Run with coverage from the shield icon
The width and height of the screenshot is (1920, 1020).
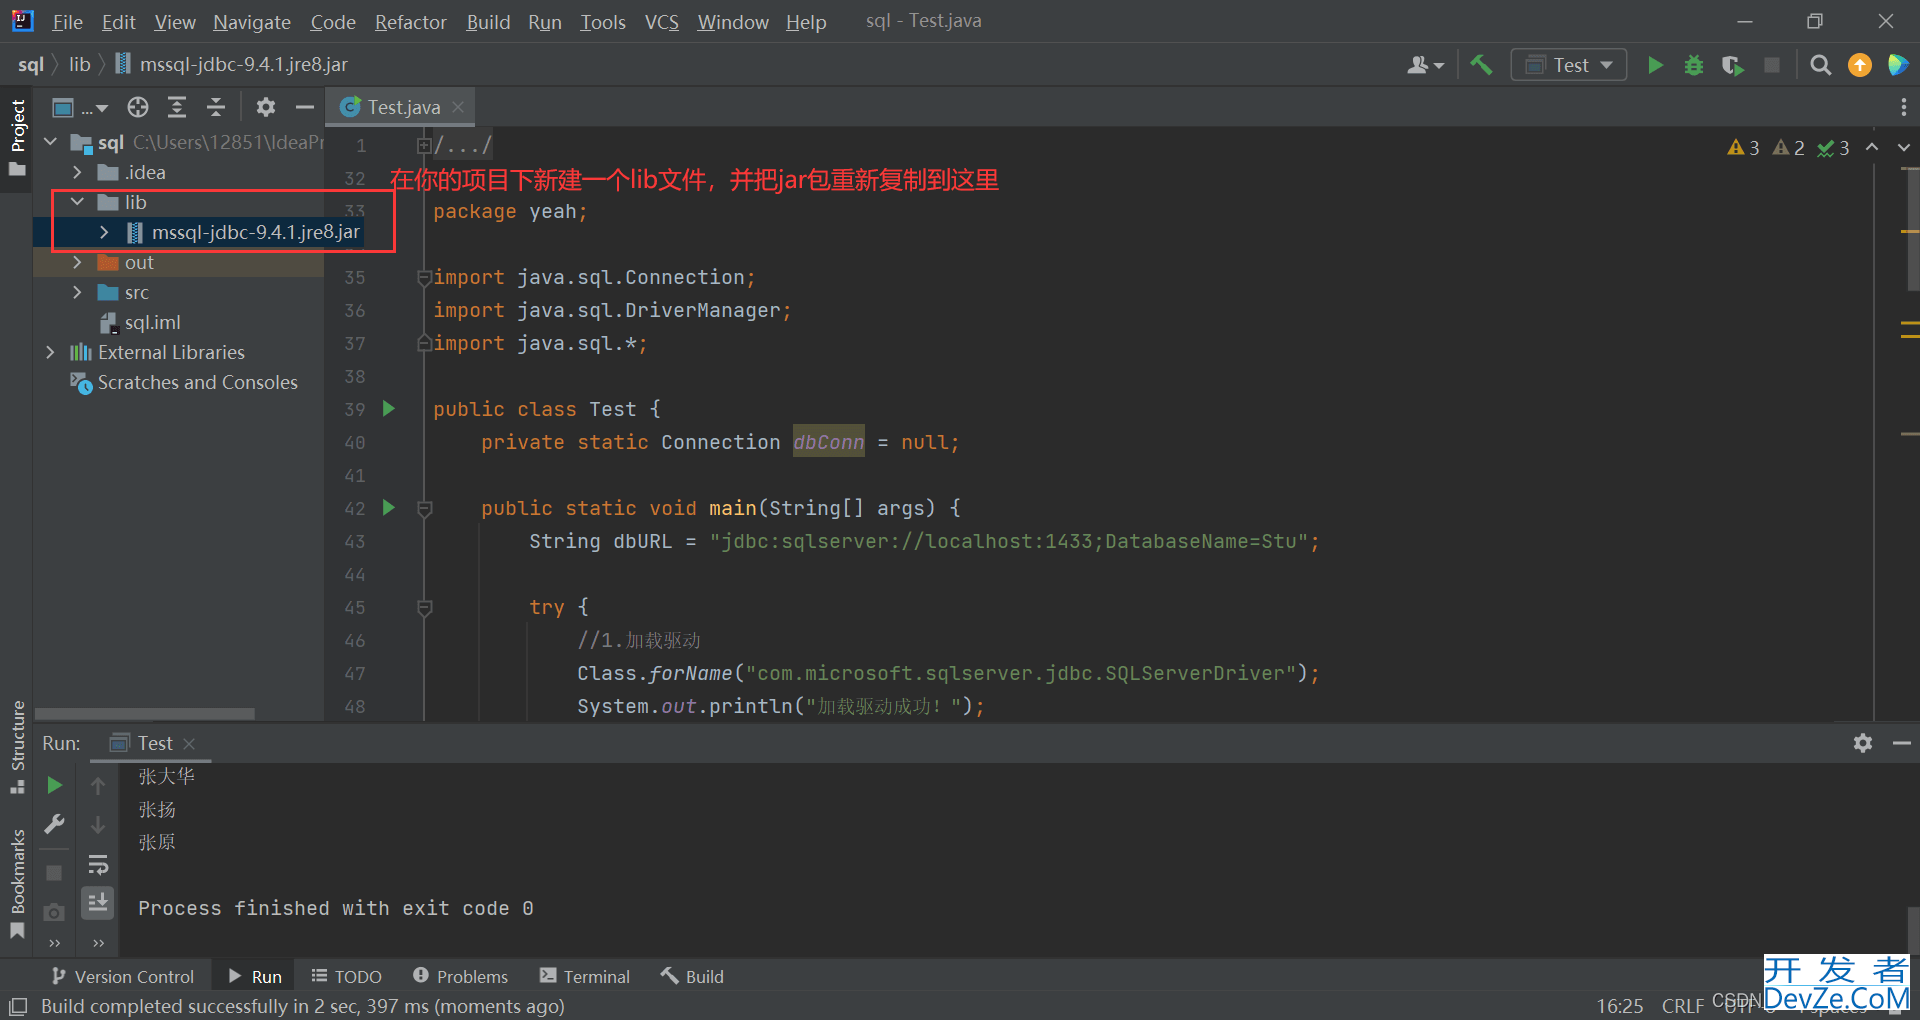click(1733, 65)
